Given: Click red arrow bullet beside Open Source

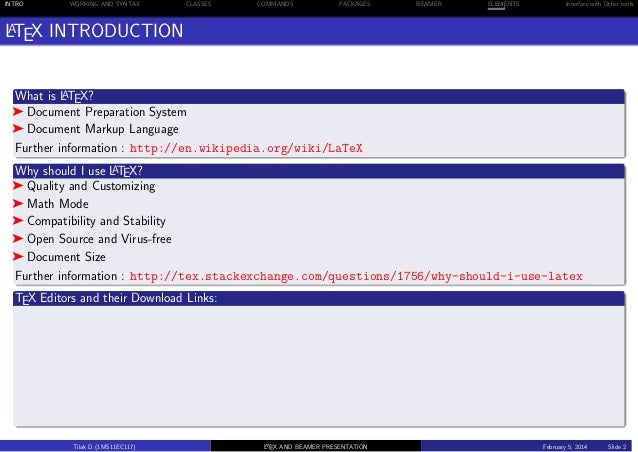Looking at the screenshot, I should click(x=18, y=238).
